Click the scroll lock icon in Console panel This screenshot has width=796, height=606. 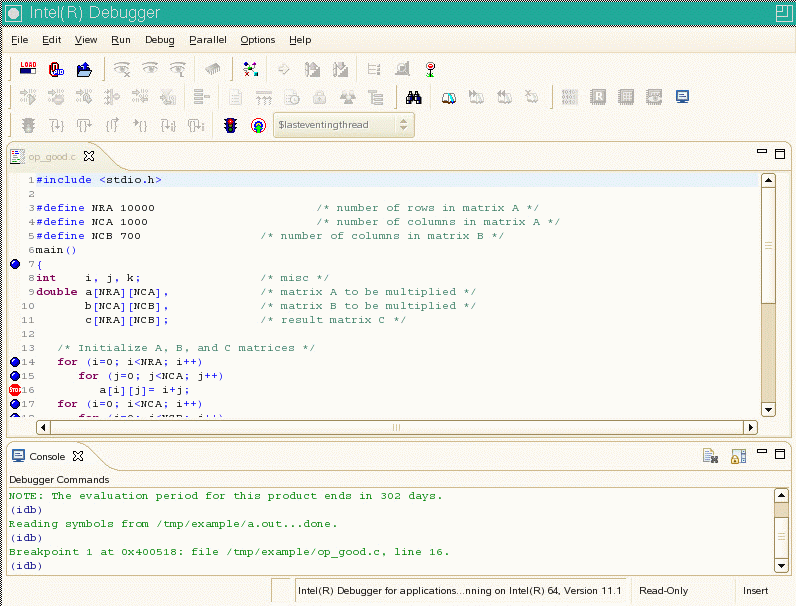[738, 456]
